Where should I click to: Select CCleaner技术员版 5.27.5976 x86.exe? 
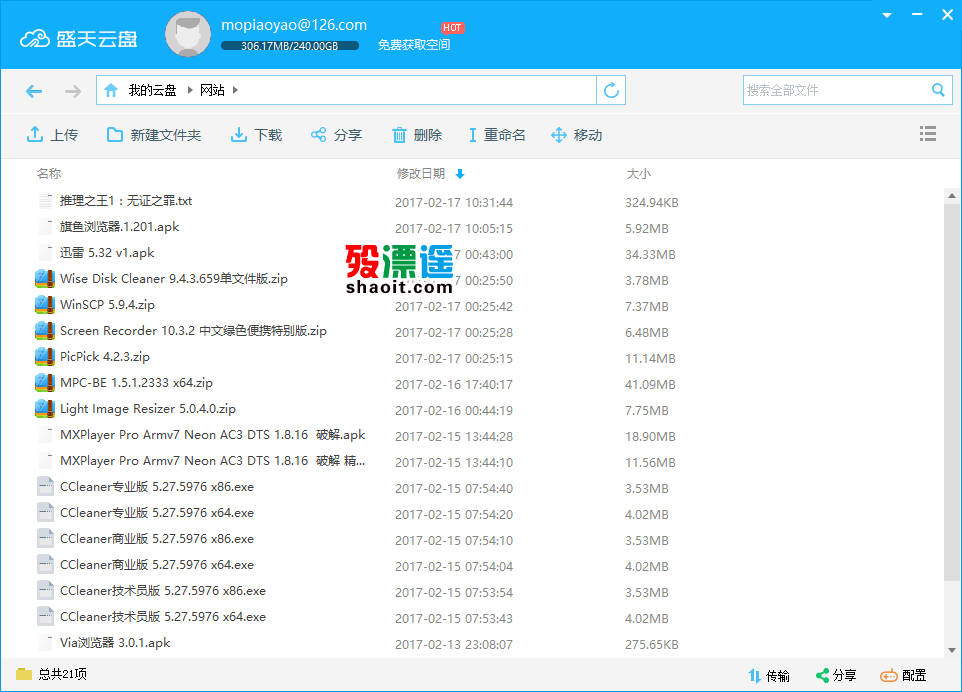tap(163, 591)
